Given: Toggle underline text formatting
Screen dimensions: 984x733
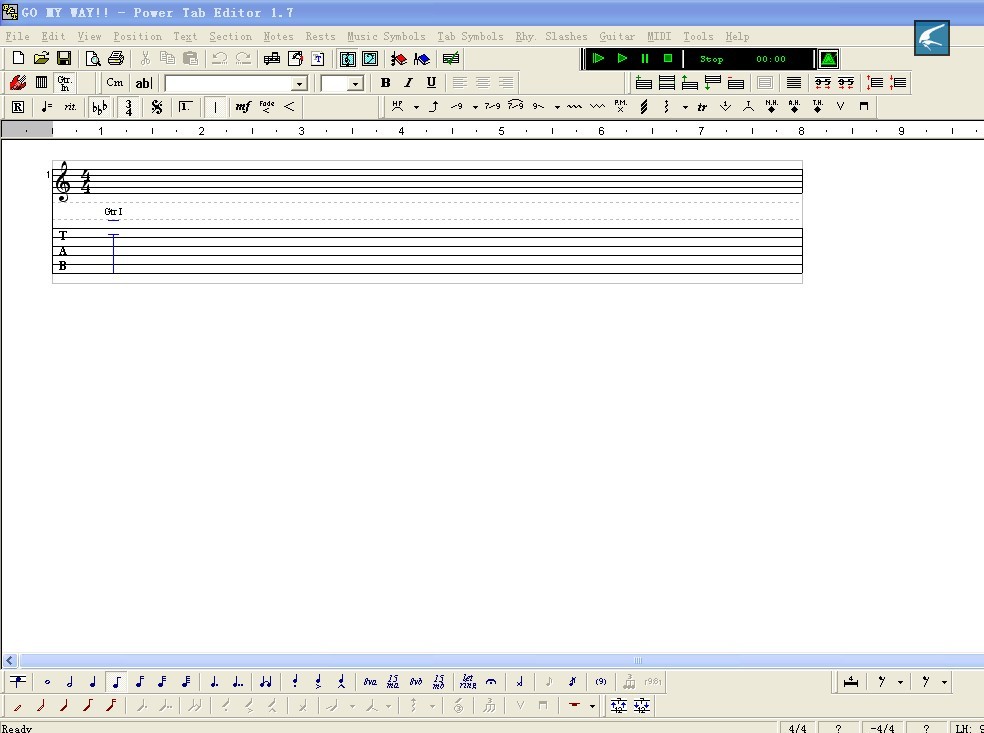Looking at the screenshot, I should pos(431,82).
